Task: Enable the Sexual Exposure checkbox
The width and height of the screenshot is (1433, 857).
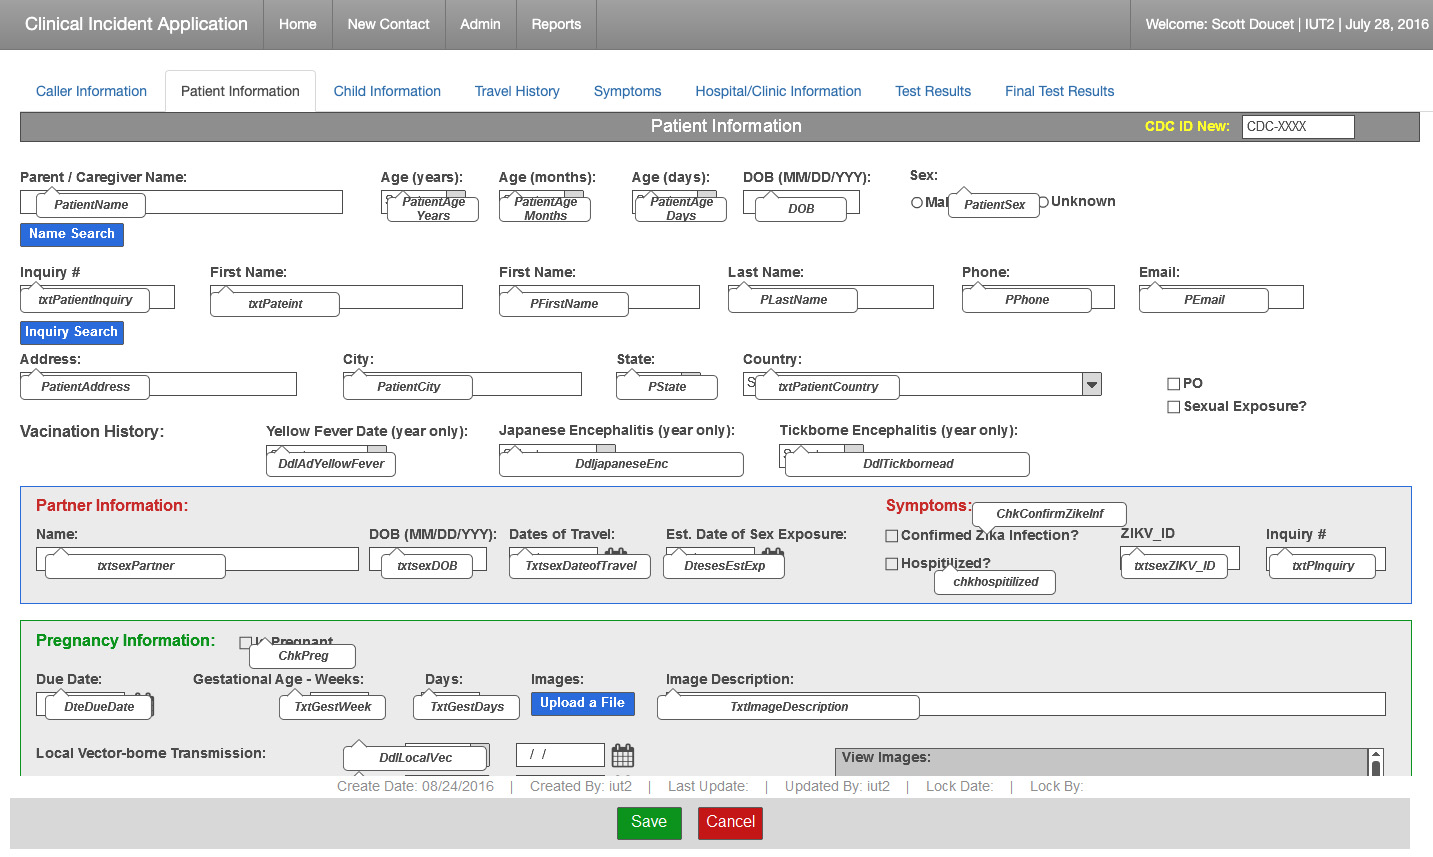Action: click(x=1174, y=407)
